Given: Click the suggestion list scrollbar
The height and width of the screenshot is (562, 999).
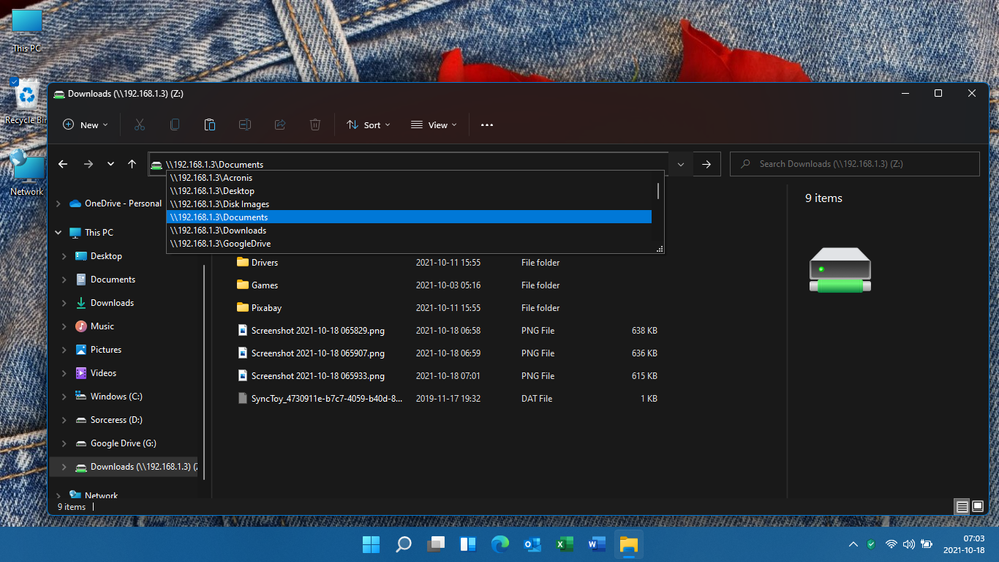Looking at the screenshot, I should pos(658,191).
